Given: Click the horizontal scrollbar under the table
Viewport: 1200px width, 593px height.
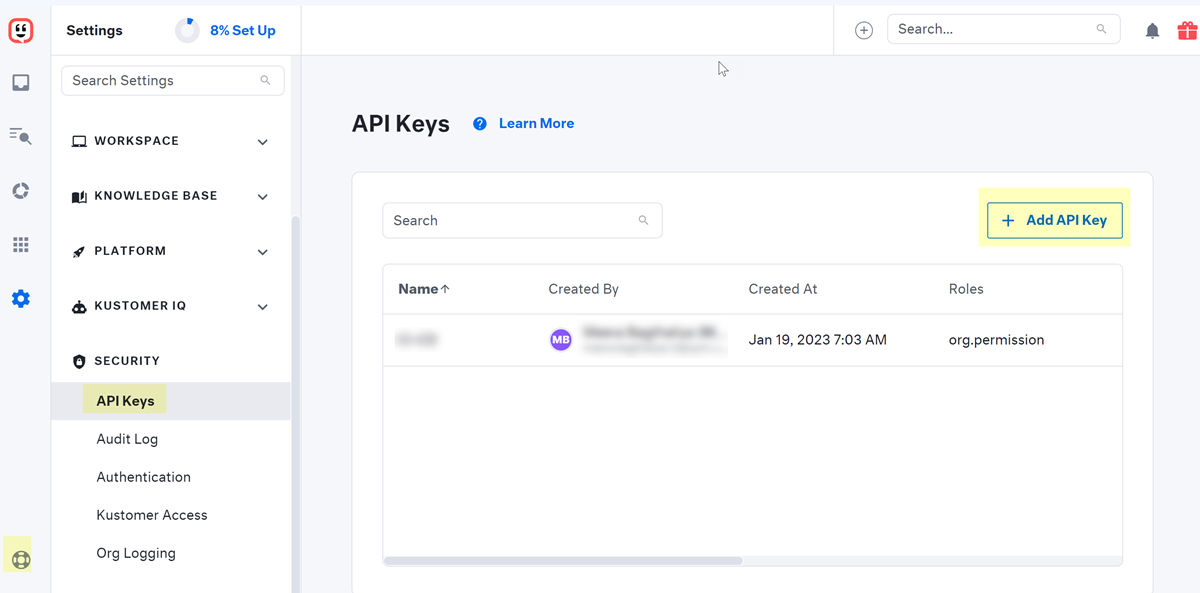Looking at the screenshot, I should (x=563, y=561).
